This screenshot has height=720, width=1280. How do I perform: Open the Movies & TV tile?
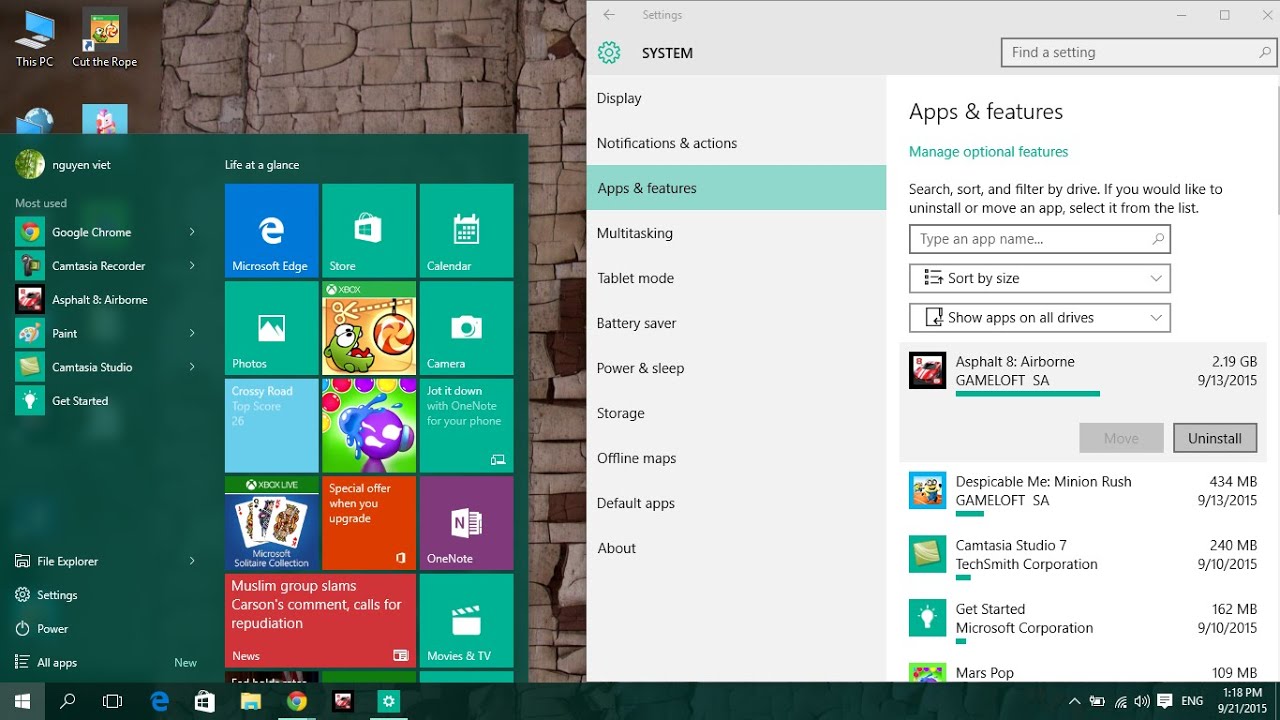466,620
